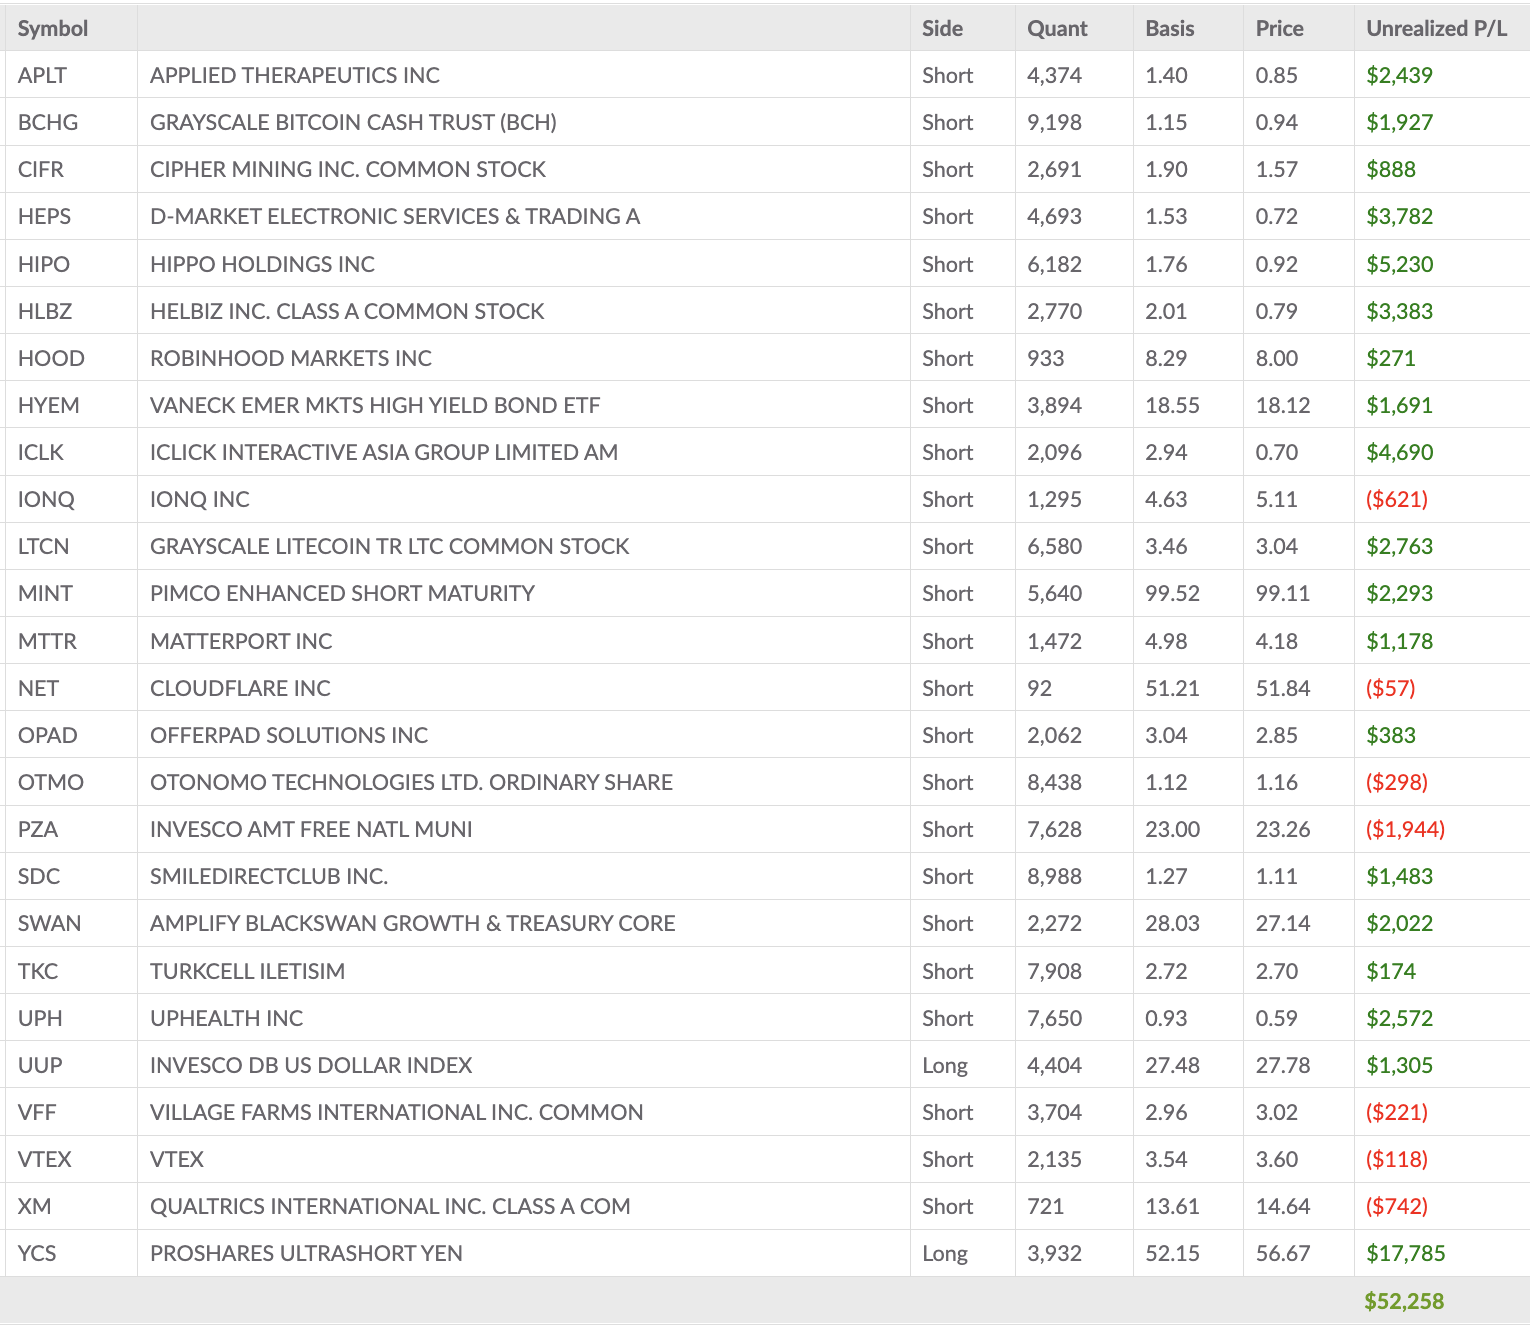Click INVESCO DB US DOLLAR INDEX name
Image resolution: width=1530 pixels, height=1332 pixels.
point(311,1065)
